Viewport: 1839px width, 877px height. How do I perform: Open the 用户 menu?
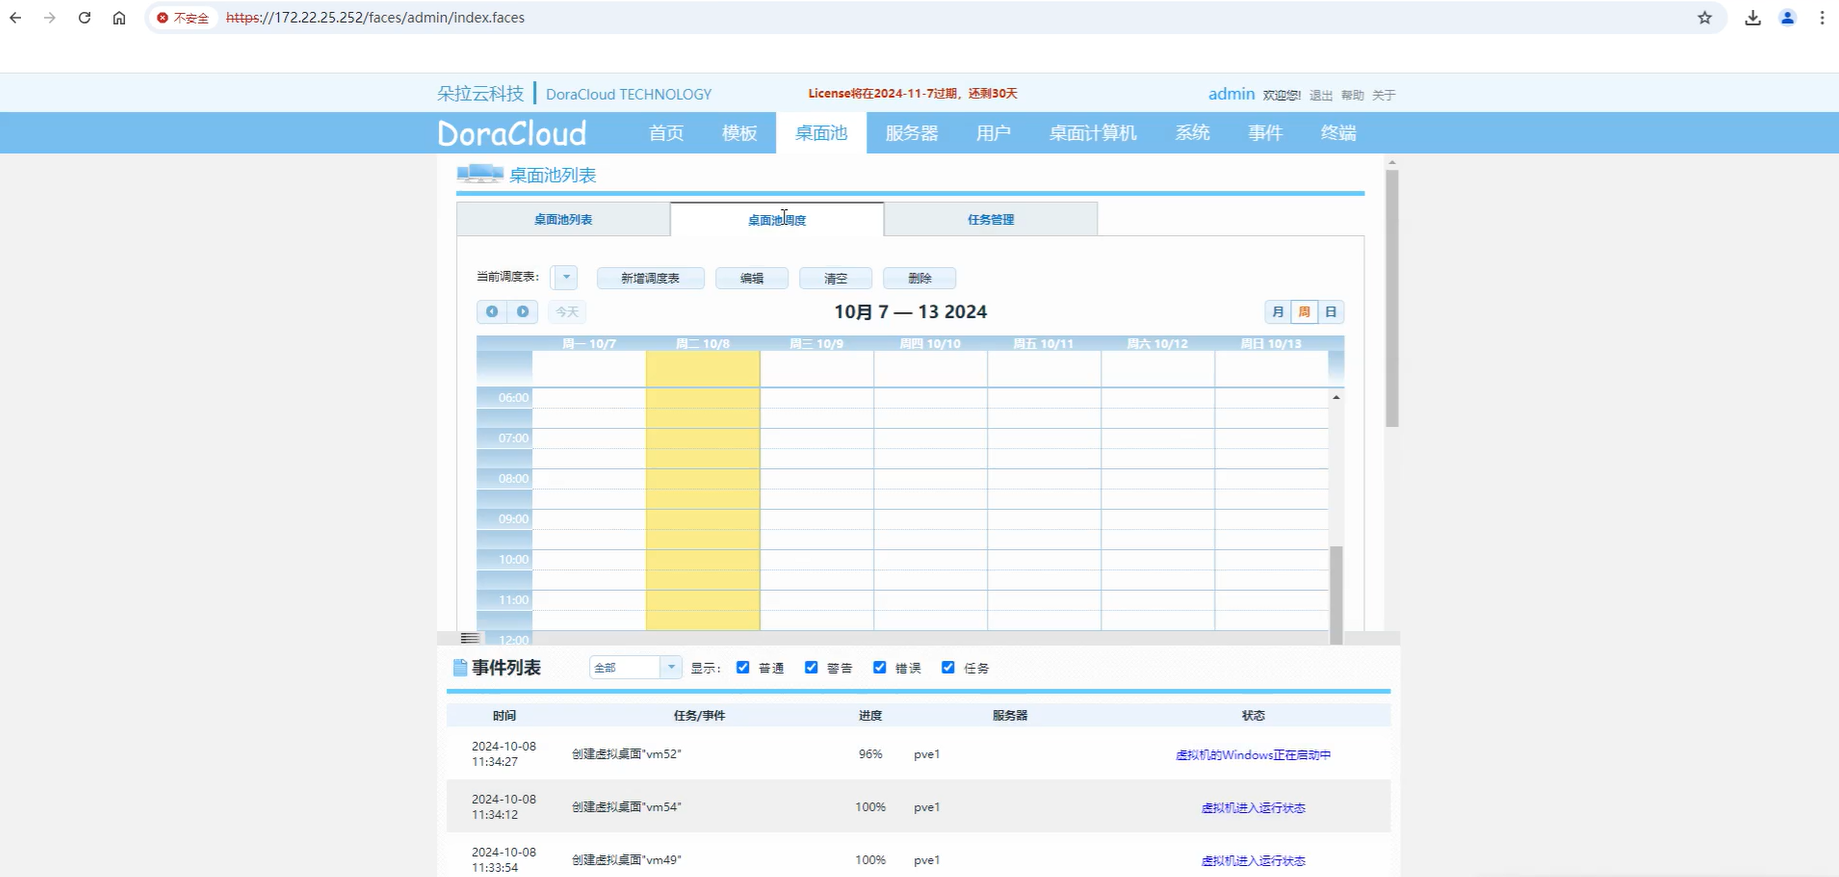[x=993, y=133]
